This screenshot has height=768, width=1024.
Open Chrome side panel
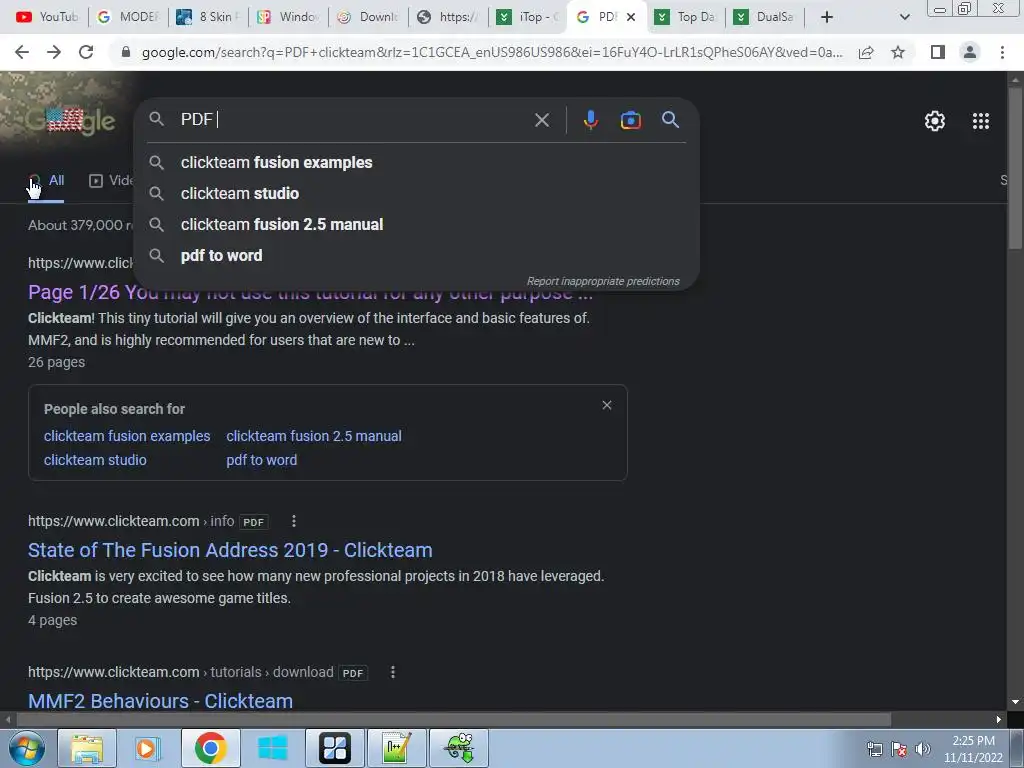pos(938,52)
